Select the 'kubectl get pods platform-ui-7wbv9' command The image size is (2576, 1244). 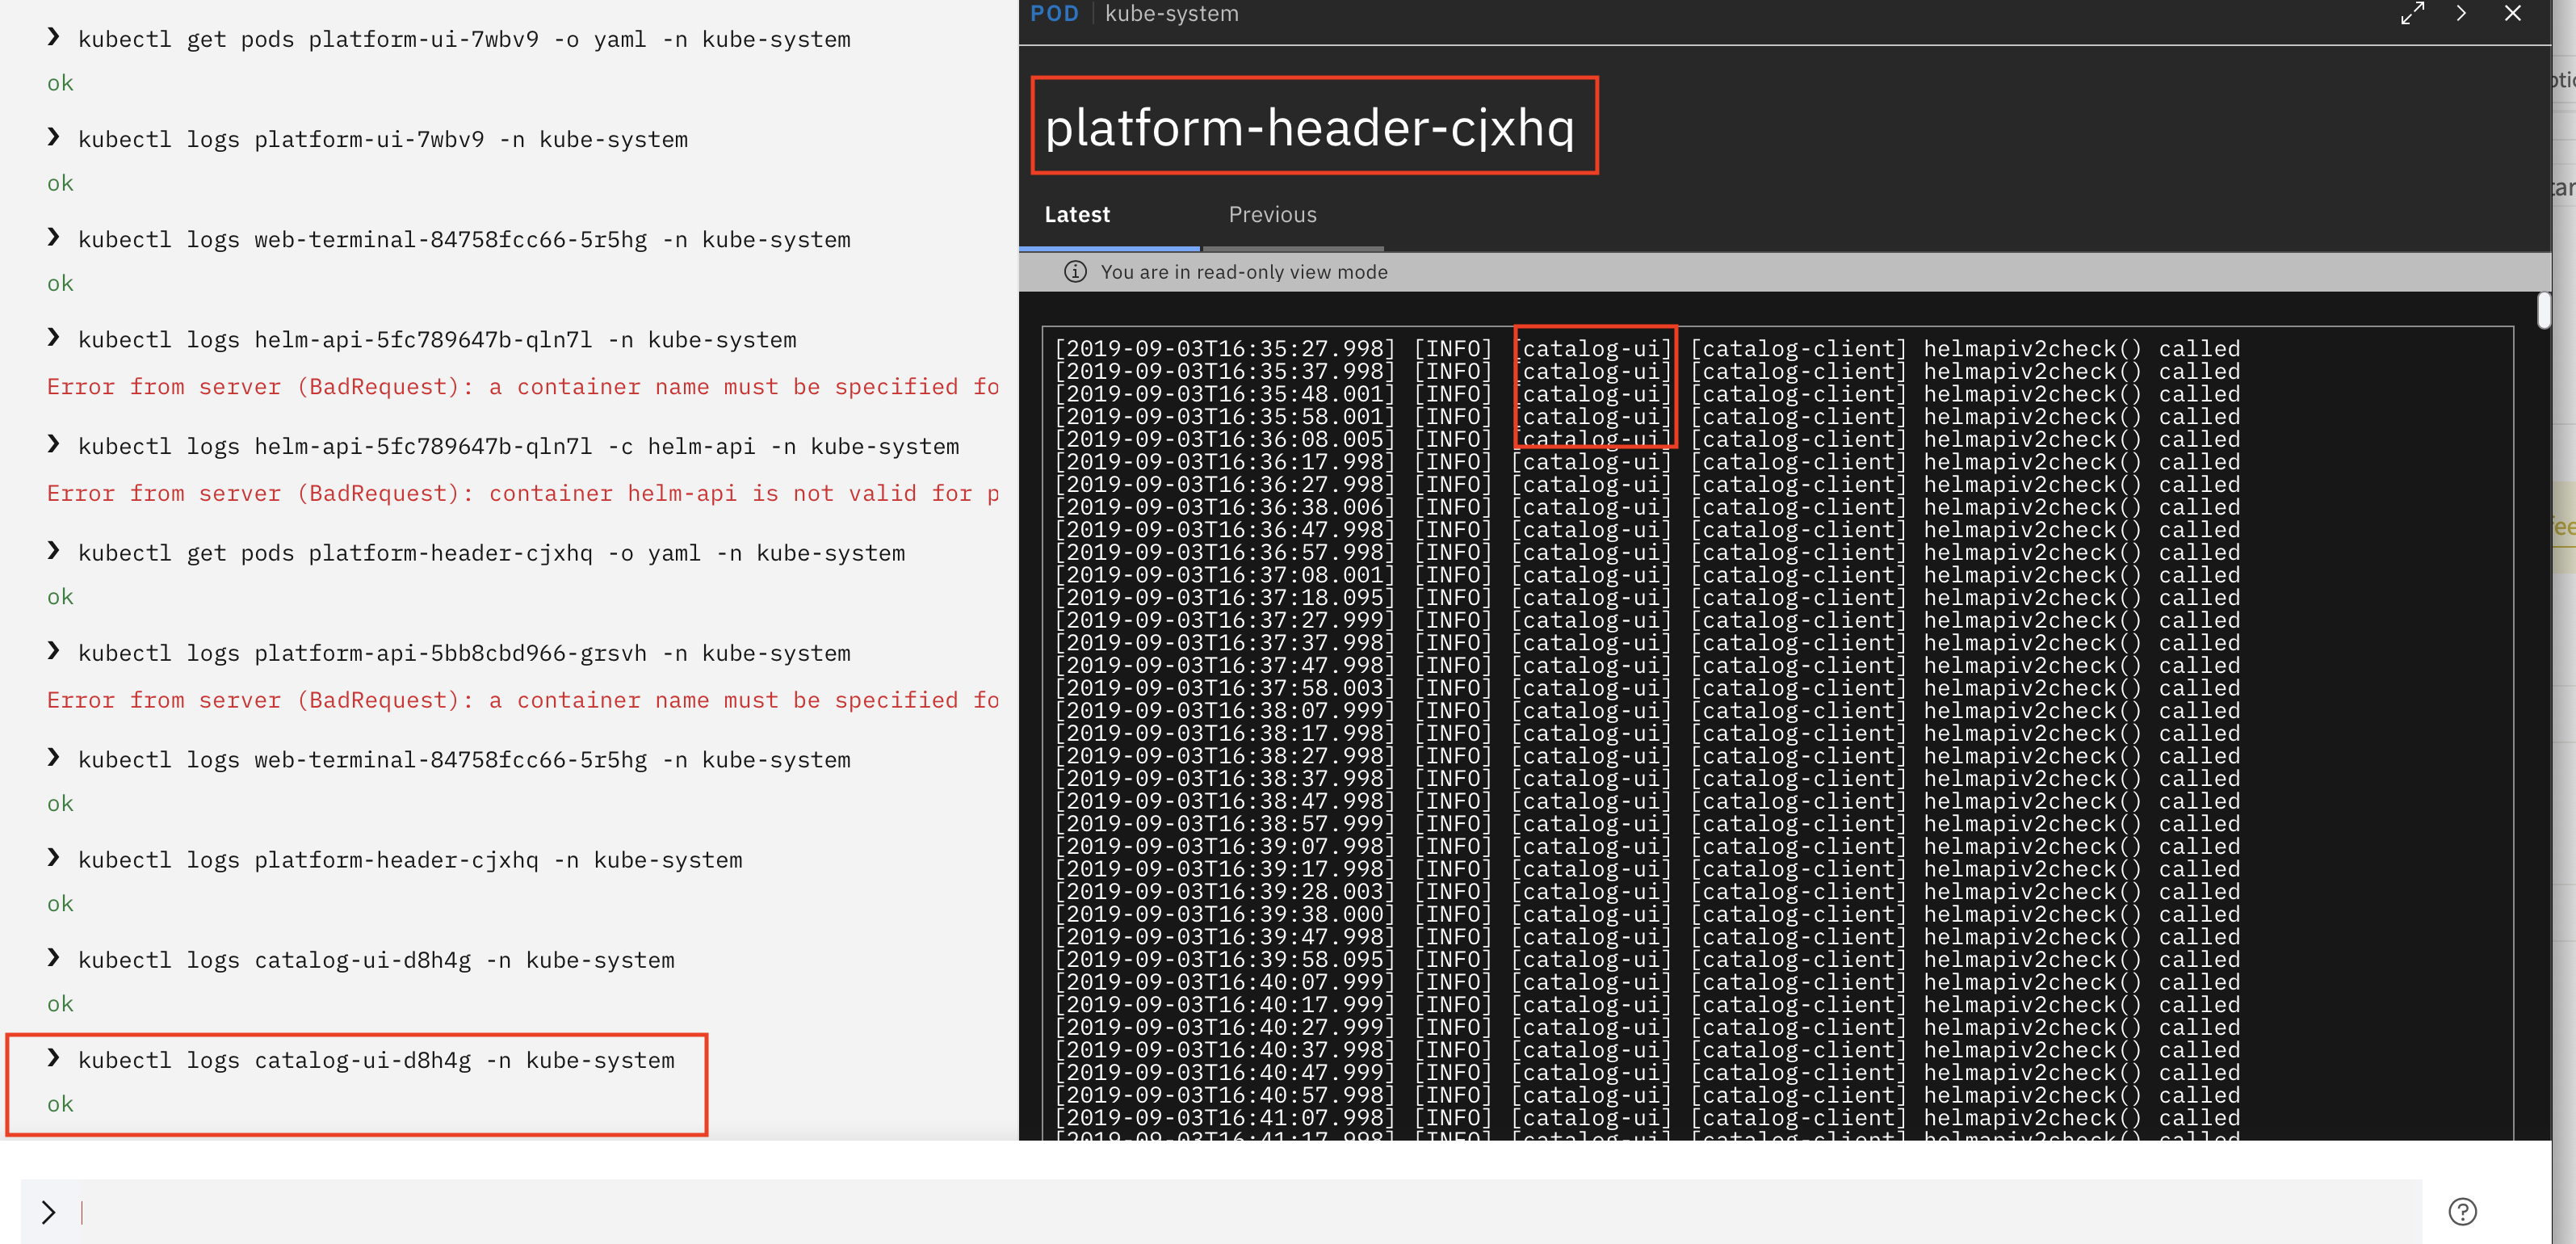pyautogui.click(x=464, y=39)
